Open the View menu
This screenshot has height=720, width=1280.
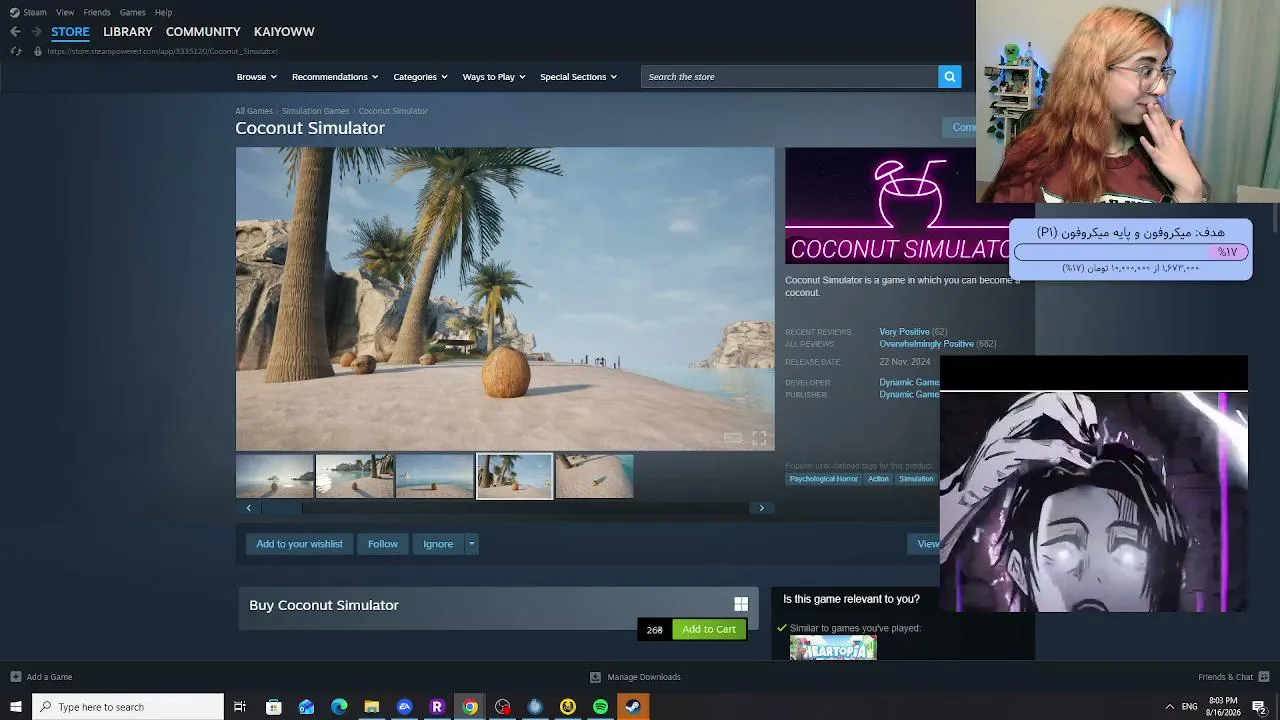[65, 12]
